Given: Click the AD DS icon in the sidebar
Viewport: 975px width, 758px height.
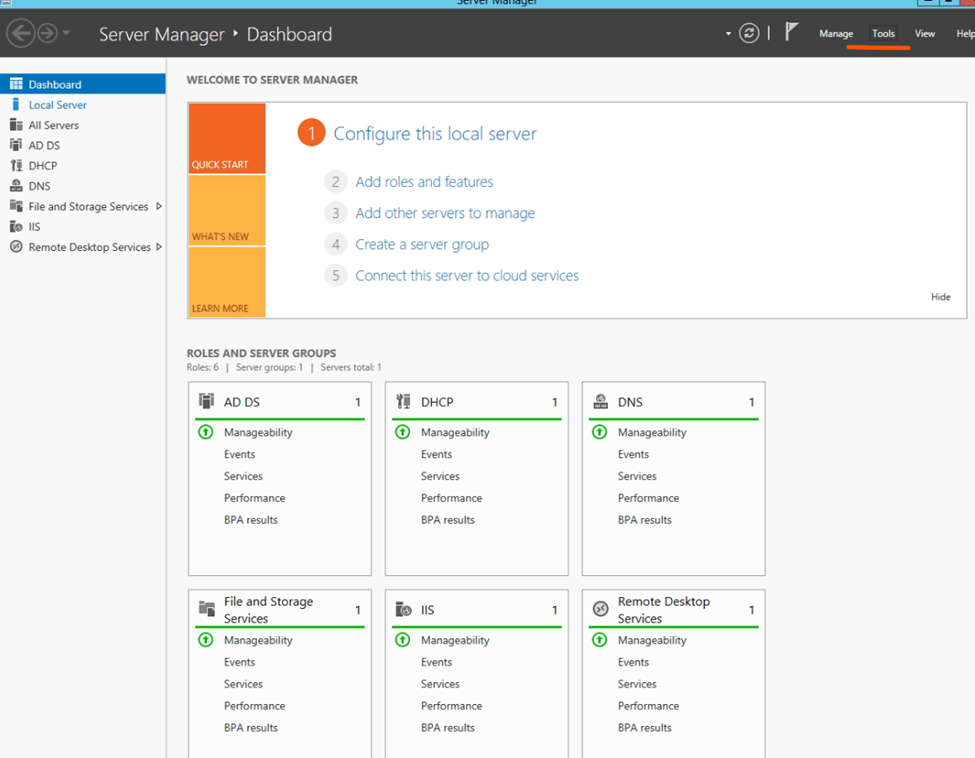Looking at the screenshot, I should pyautogui.click(x=16, y=145).
